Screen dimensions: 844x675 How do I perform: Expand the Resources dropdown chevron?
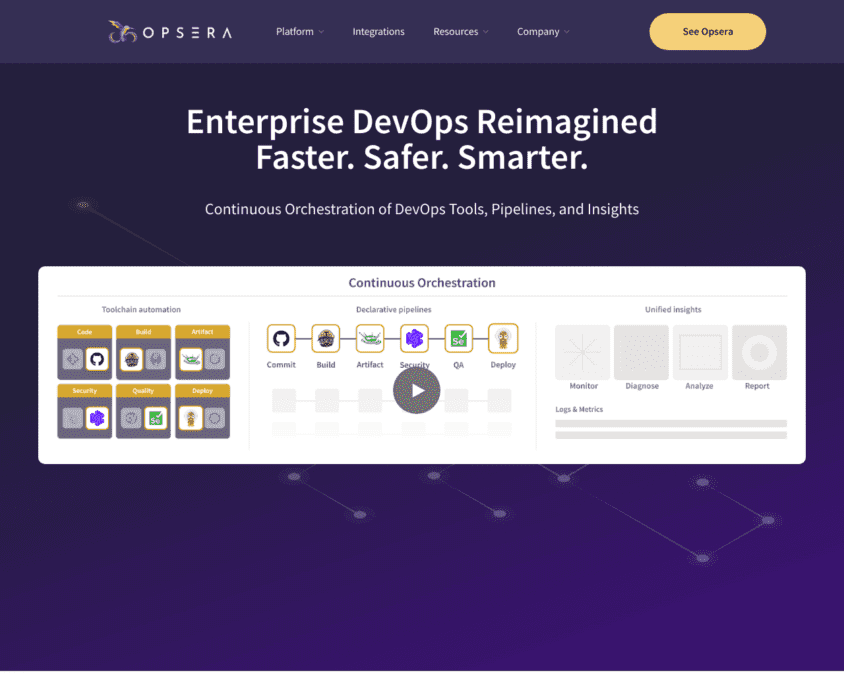tap(486, 32)
